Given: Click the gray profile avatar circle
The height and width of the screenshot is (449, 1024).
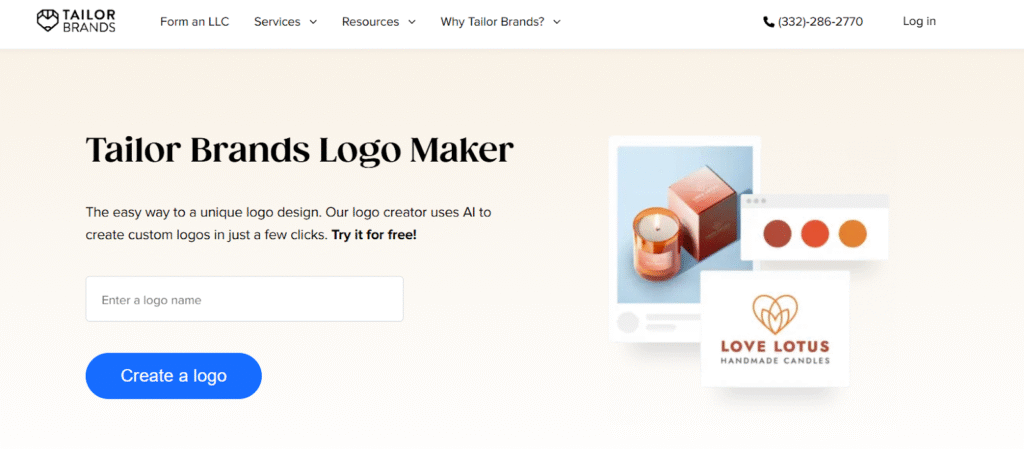Looking at the screenshot, I should [x=628, y=323].
